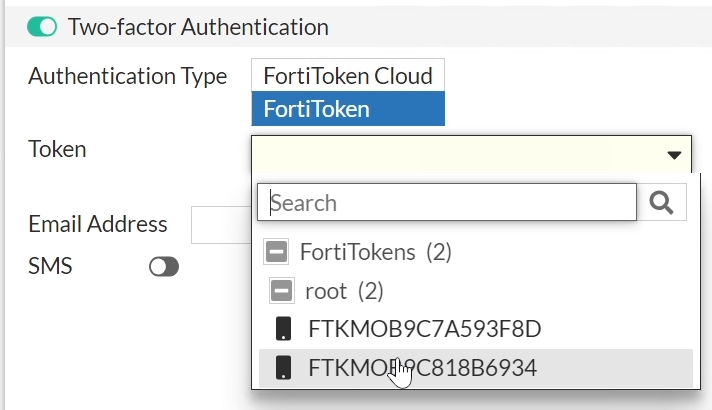Click phone icon beside FTKMOB9C818B6934
Image resolution: width=712 pixels, height=410 pixels.
[x=284, y=367]
